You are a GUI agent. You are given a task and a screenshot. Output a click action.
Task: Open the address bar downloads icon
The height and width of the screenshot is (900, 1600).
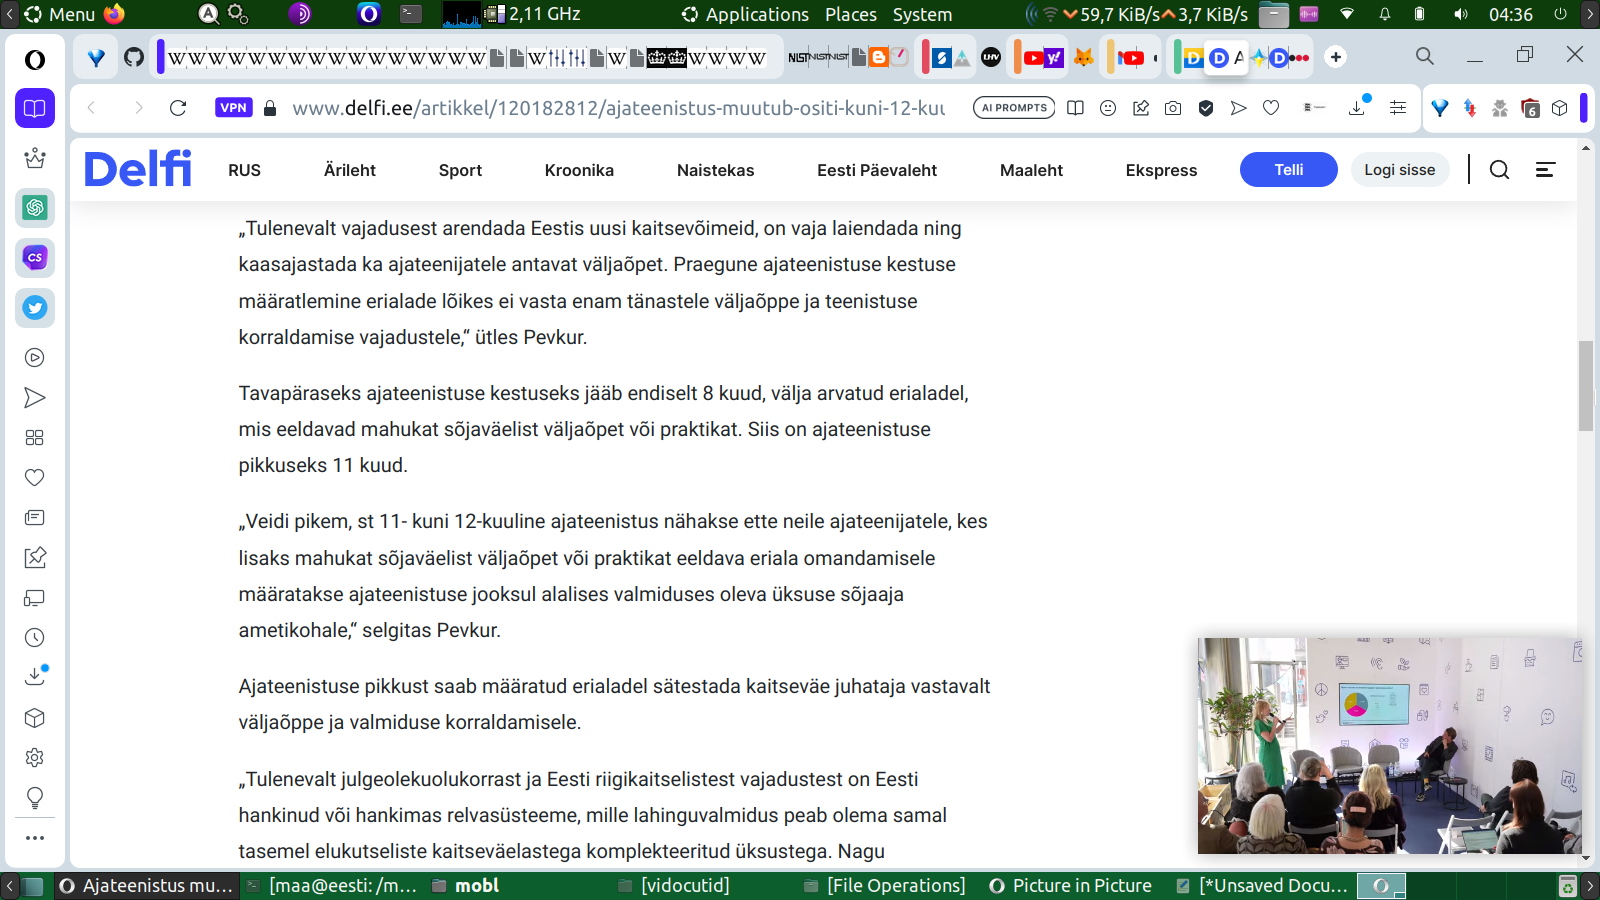pos(1358,107)
